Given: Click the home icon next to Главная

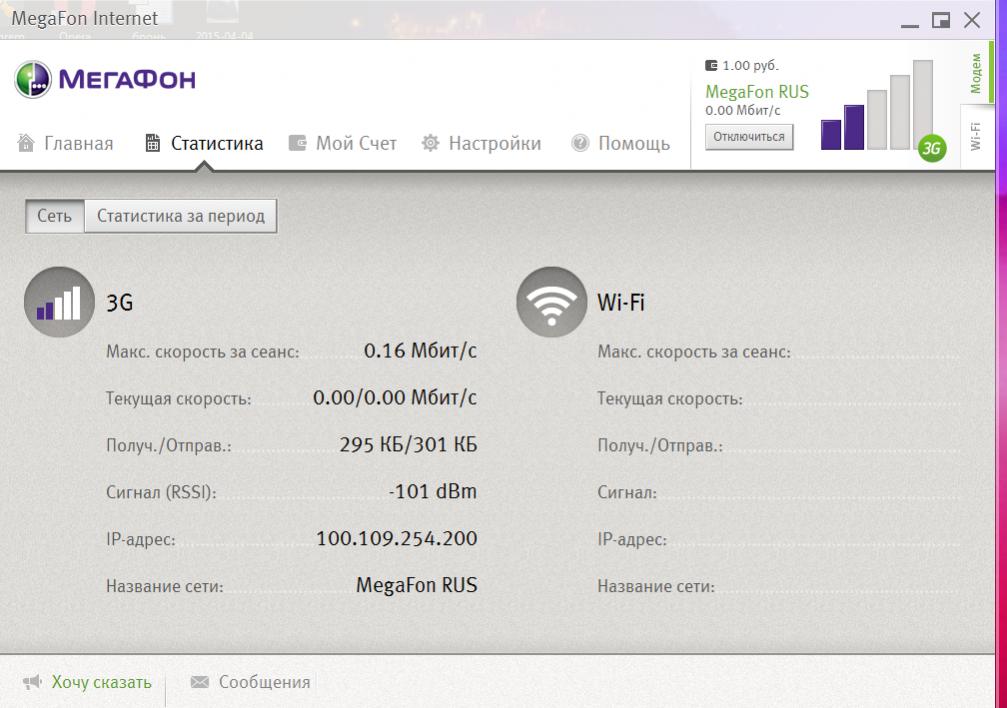Looking at the screenshot, I should click(26, 143).
